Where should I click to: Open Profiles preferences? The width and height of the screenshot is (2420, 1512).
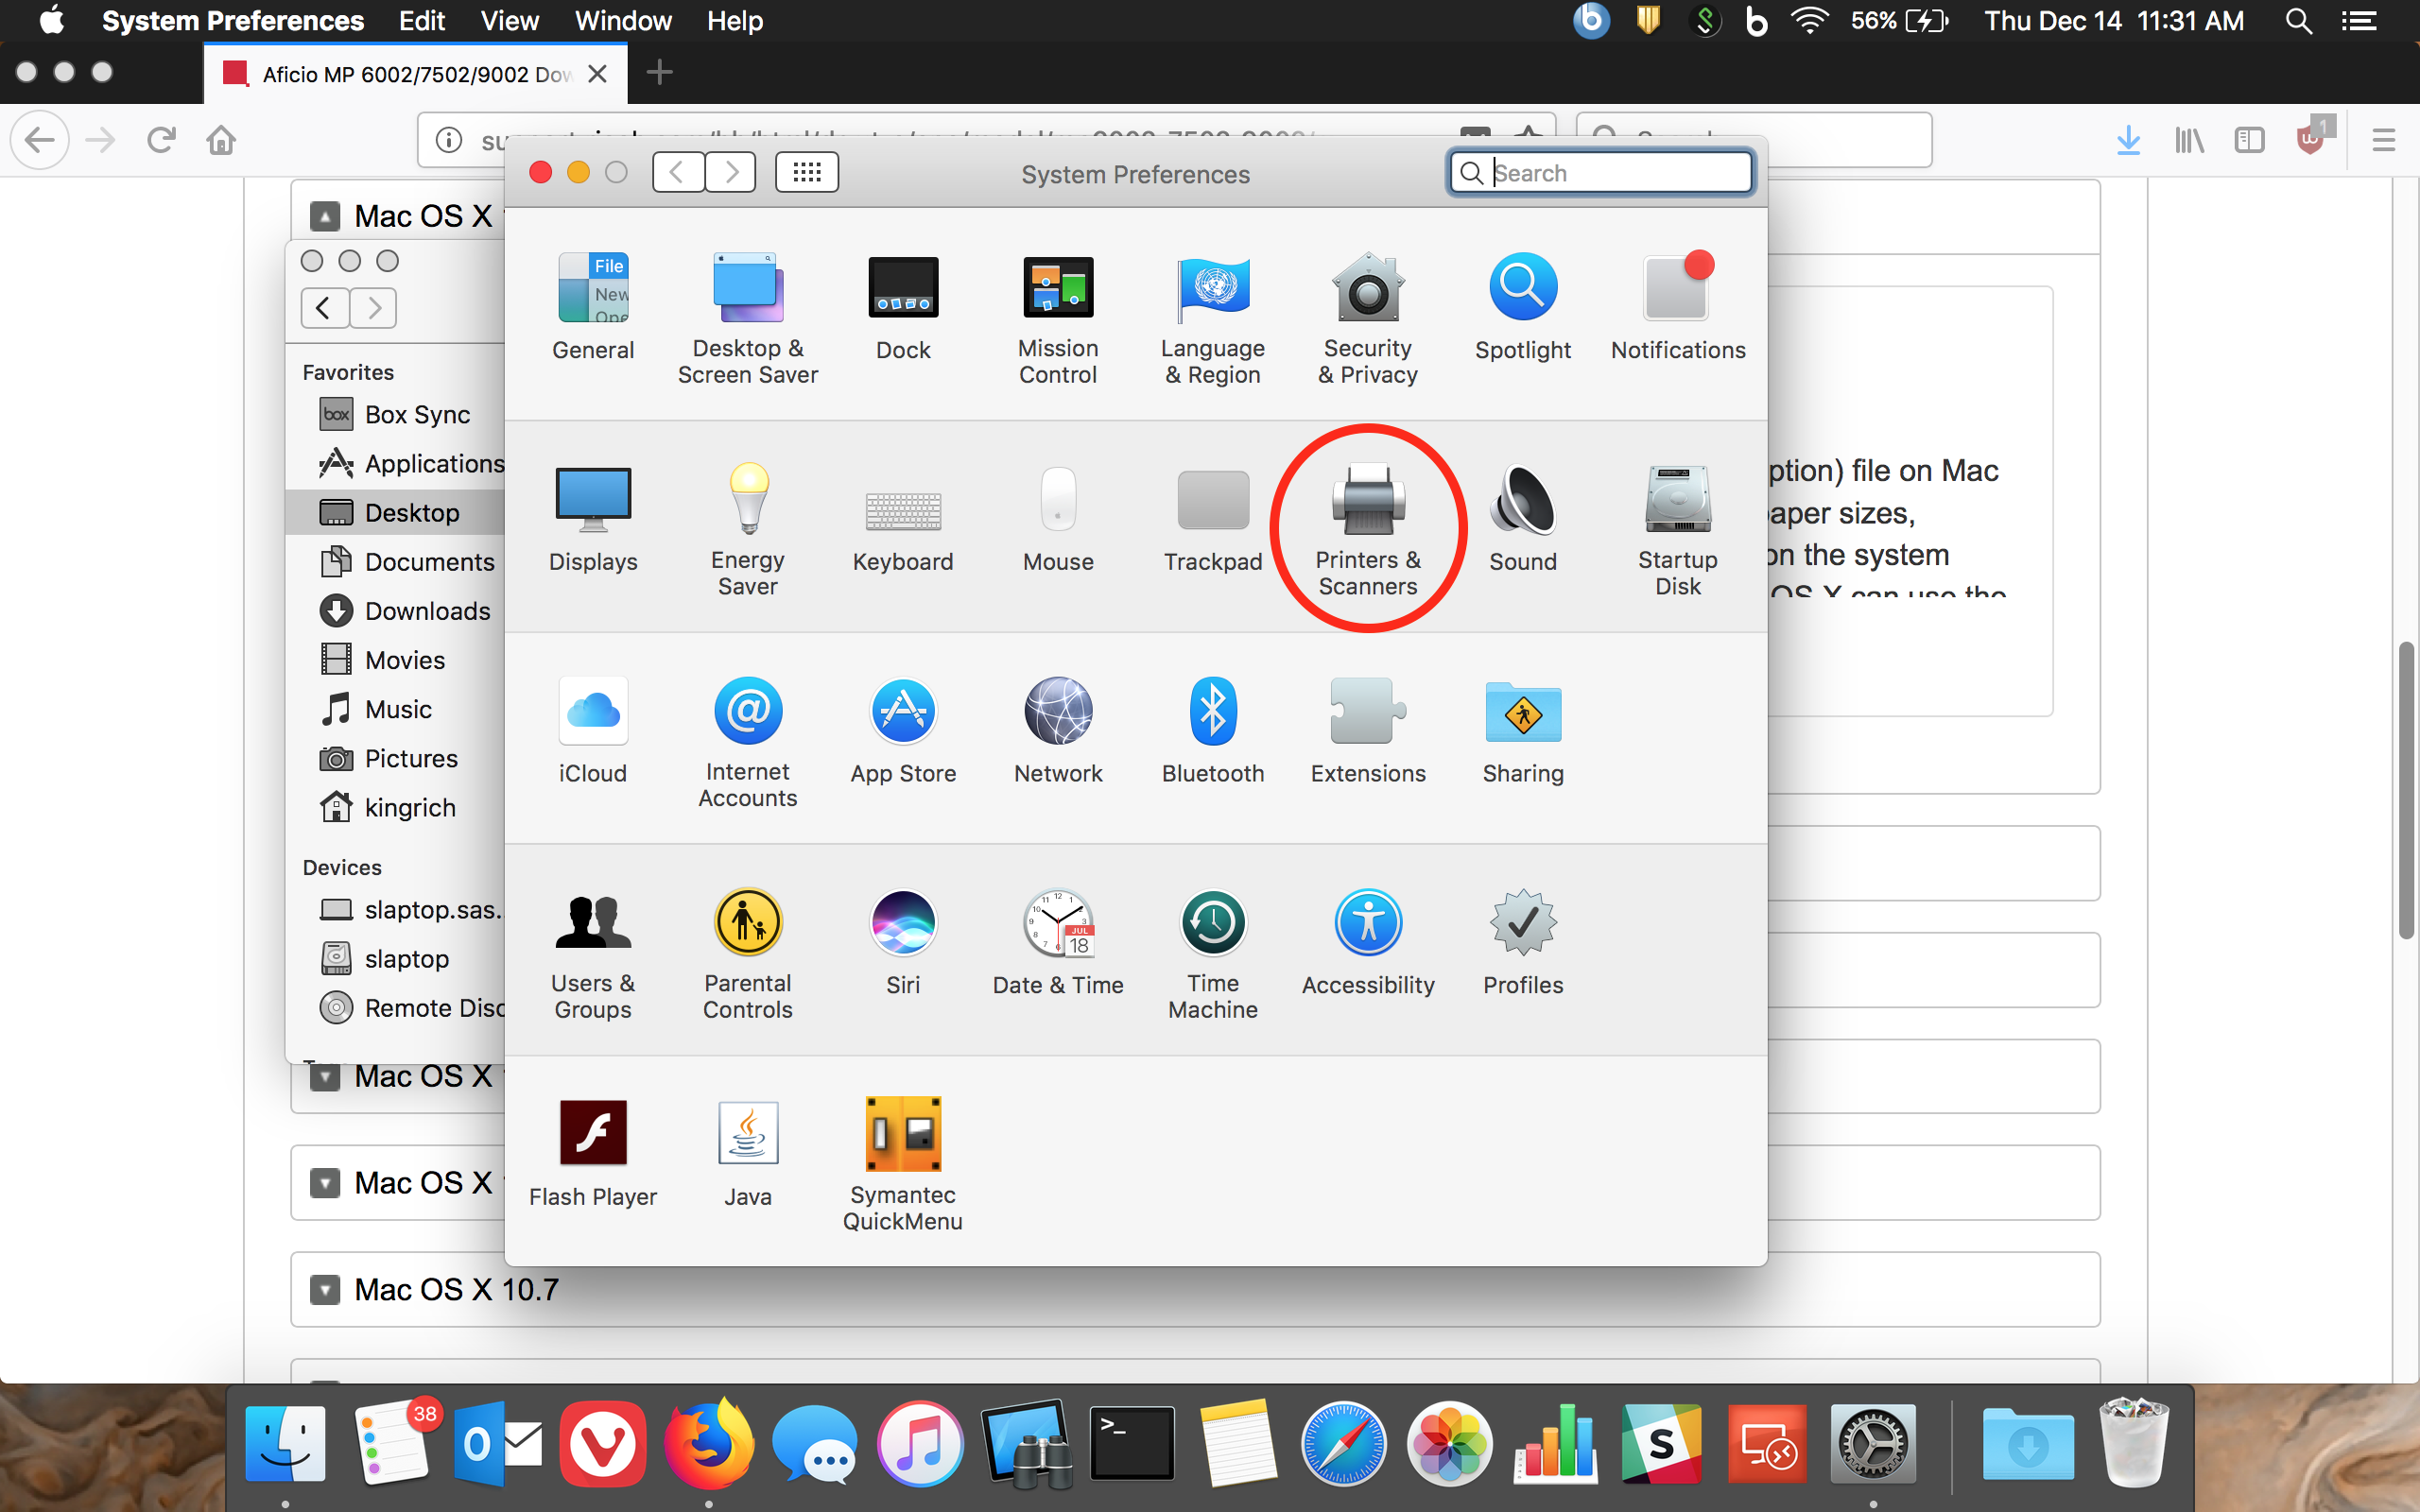coord(1523,943)
